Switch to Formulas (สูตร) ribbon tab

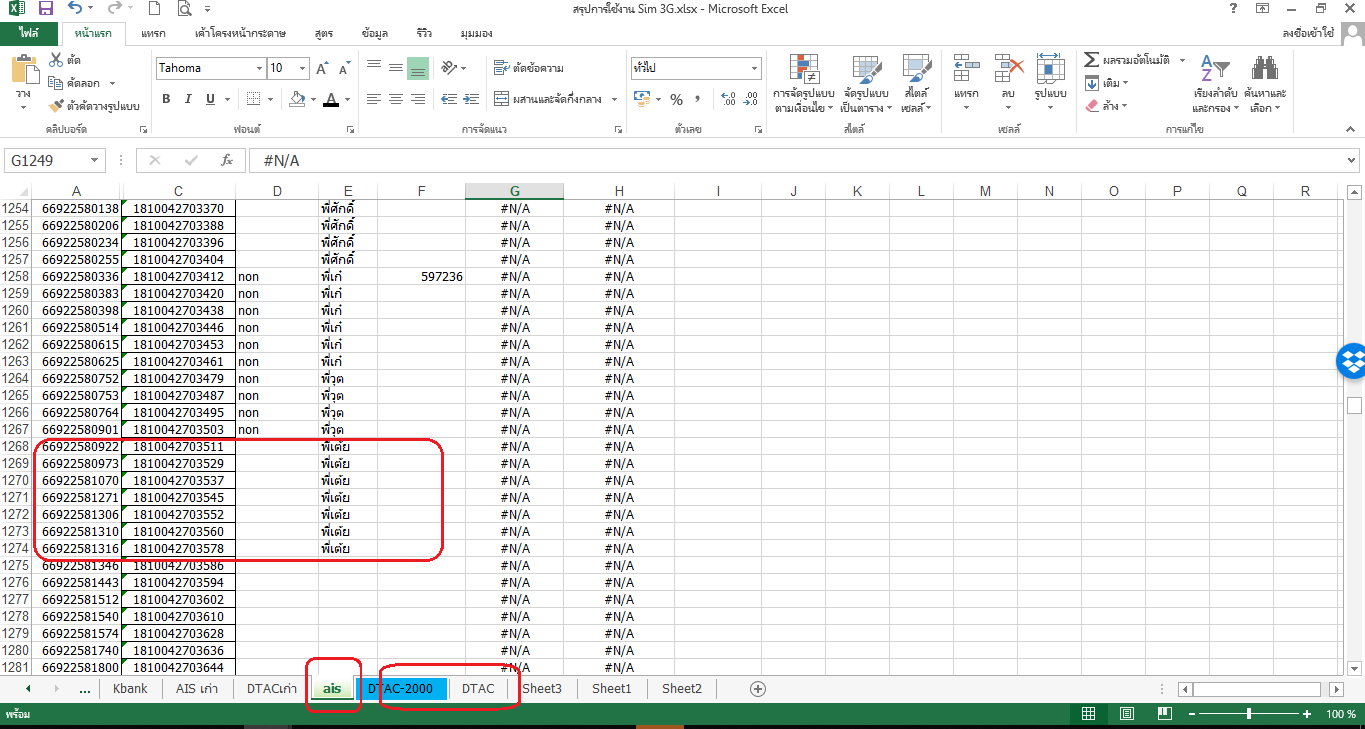pyautogui.click(x=324, y=33)
